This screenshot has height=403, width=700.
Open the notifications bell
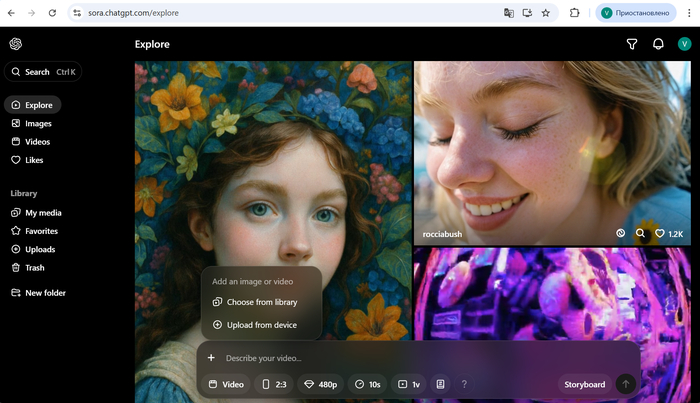(x=658, y=44)
